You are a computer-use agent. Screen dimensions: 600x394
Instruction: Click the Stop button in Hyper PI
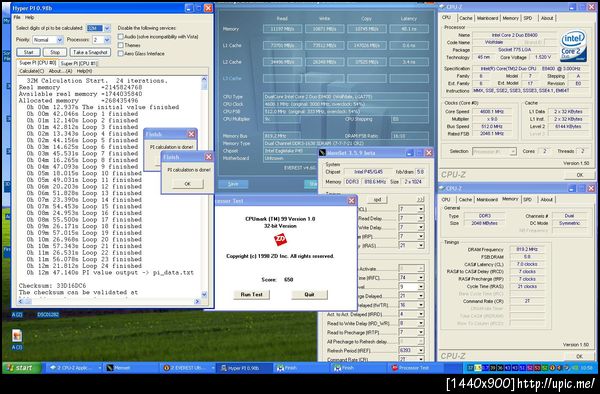(55, 52)
